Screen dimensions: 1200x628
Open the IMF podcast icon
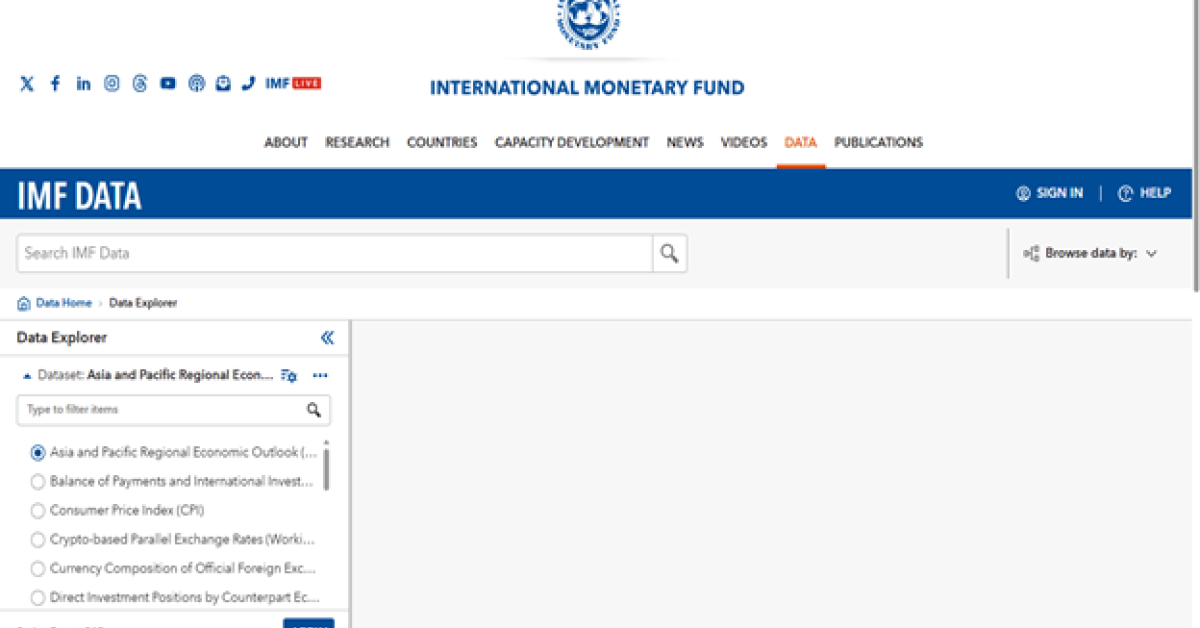point(195,83)
